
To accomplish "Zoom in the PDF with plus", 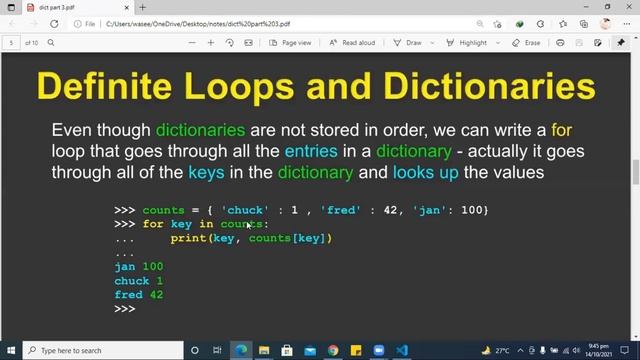I will pyautogui.click(x=211, y=42).
